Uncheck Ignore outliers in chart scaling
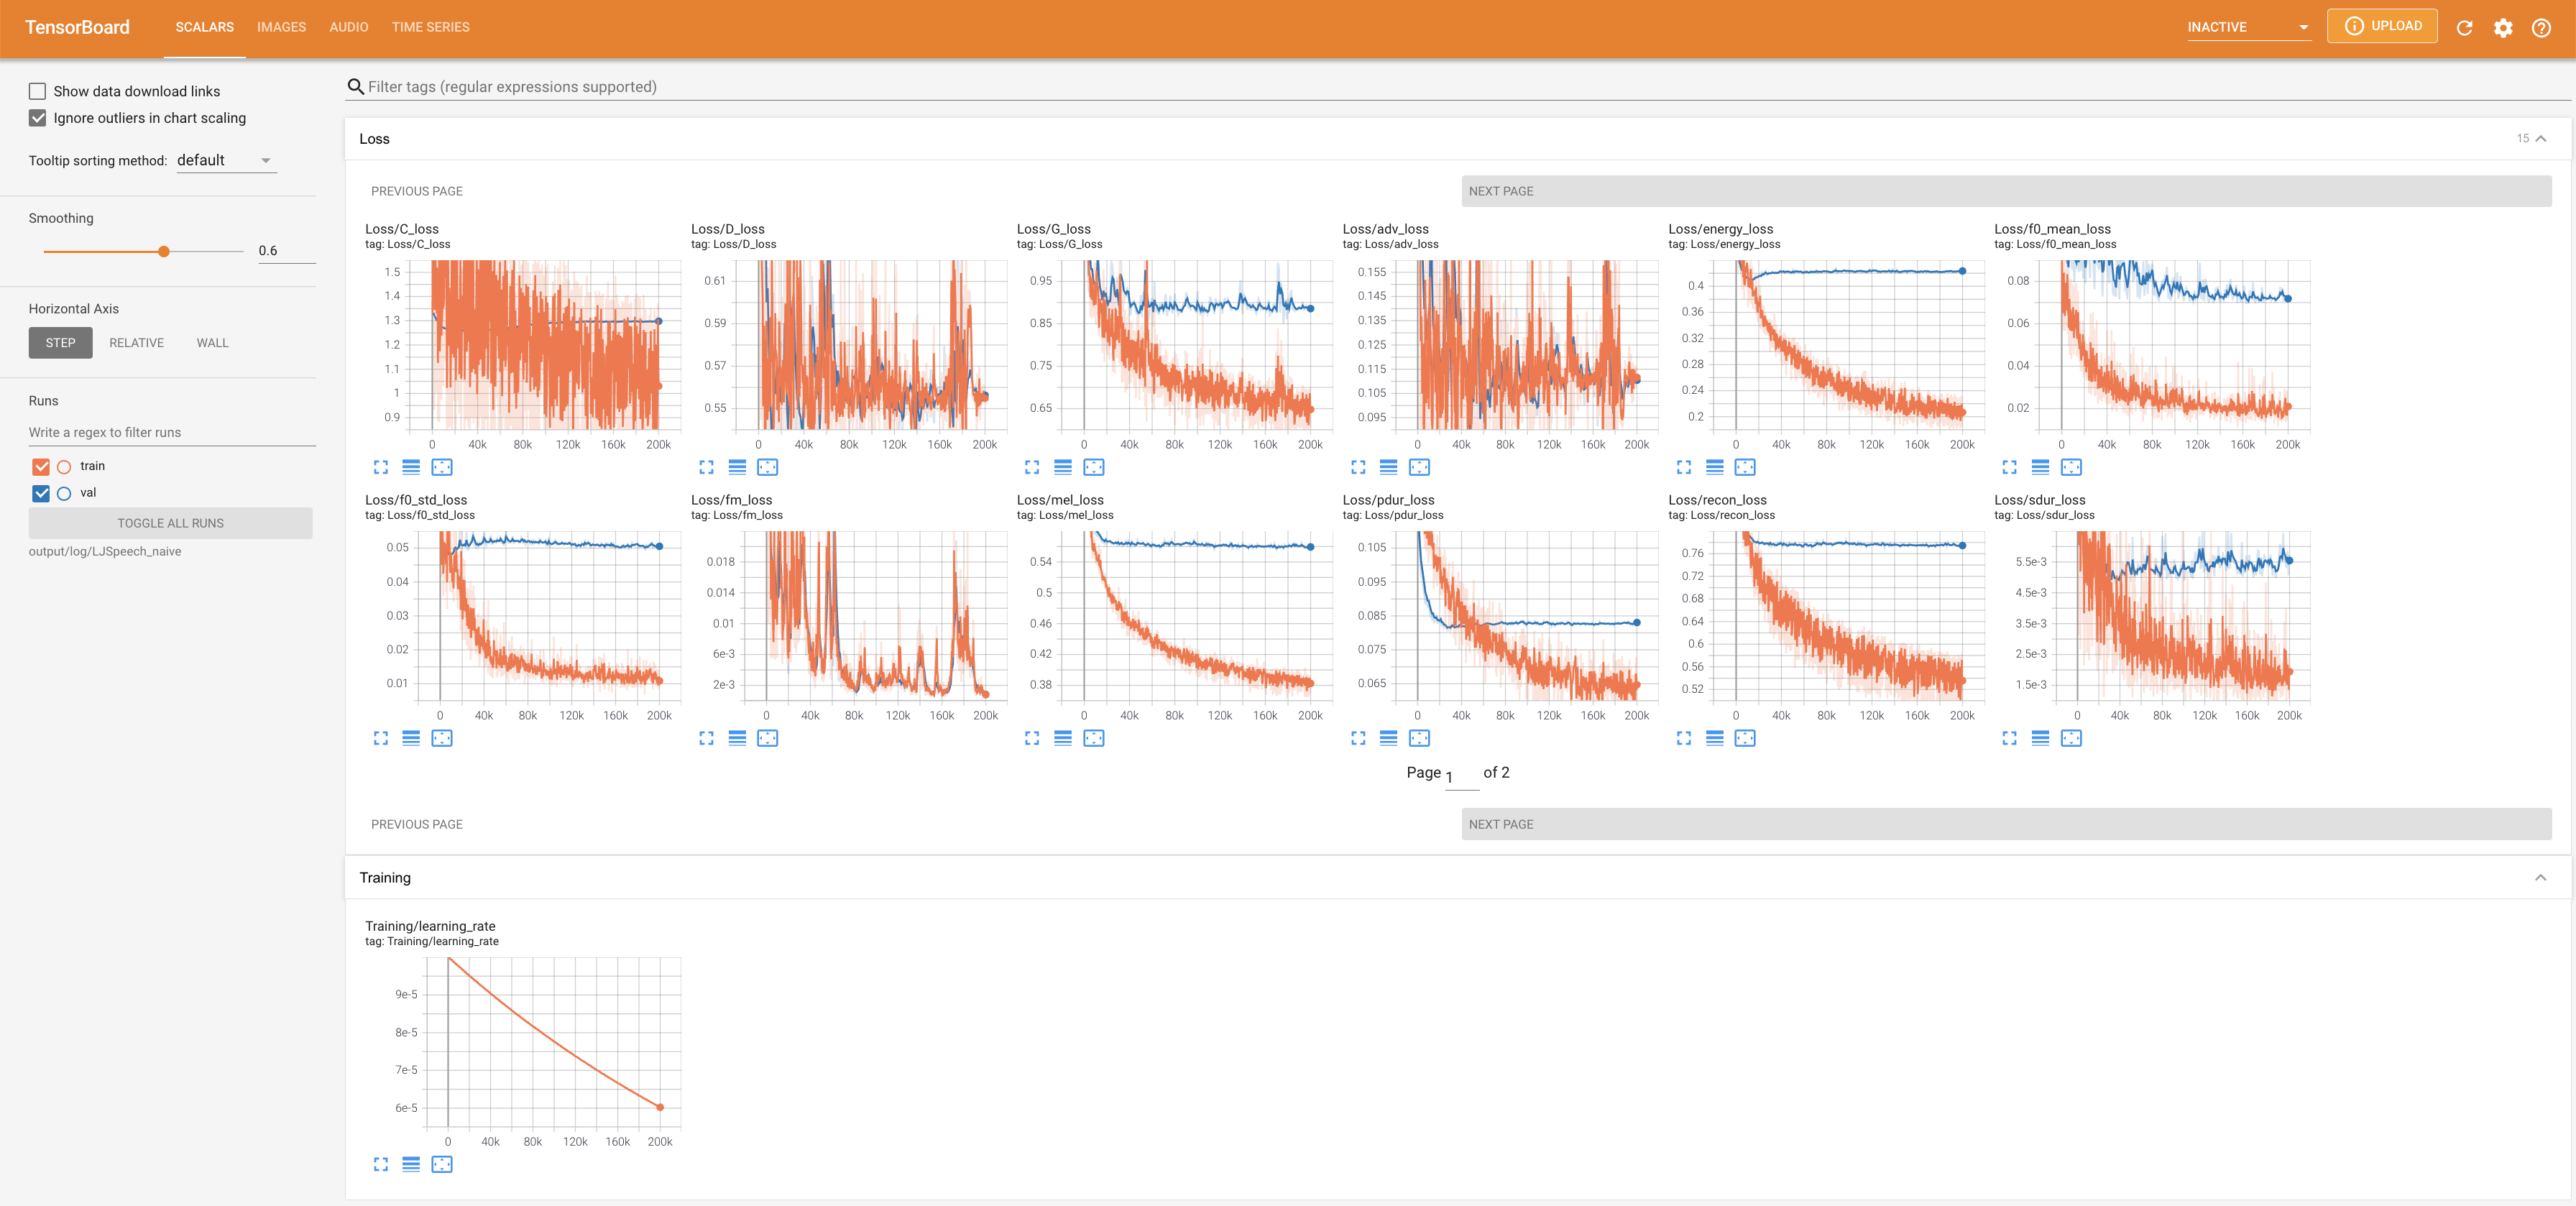This screenshot has height=1206, width=2576. pyautogui.click(x=38, y=118)
